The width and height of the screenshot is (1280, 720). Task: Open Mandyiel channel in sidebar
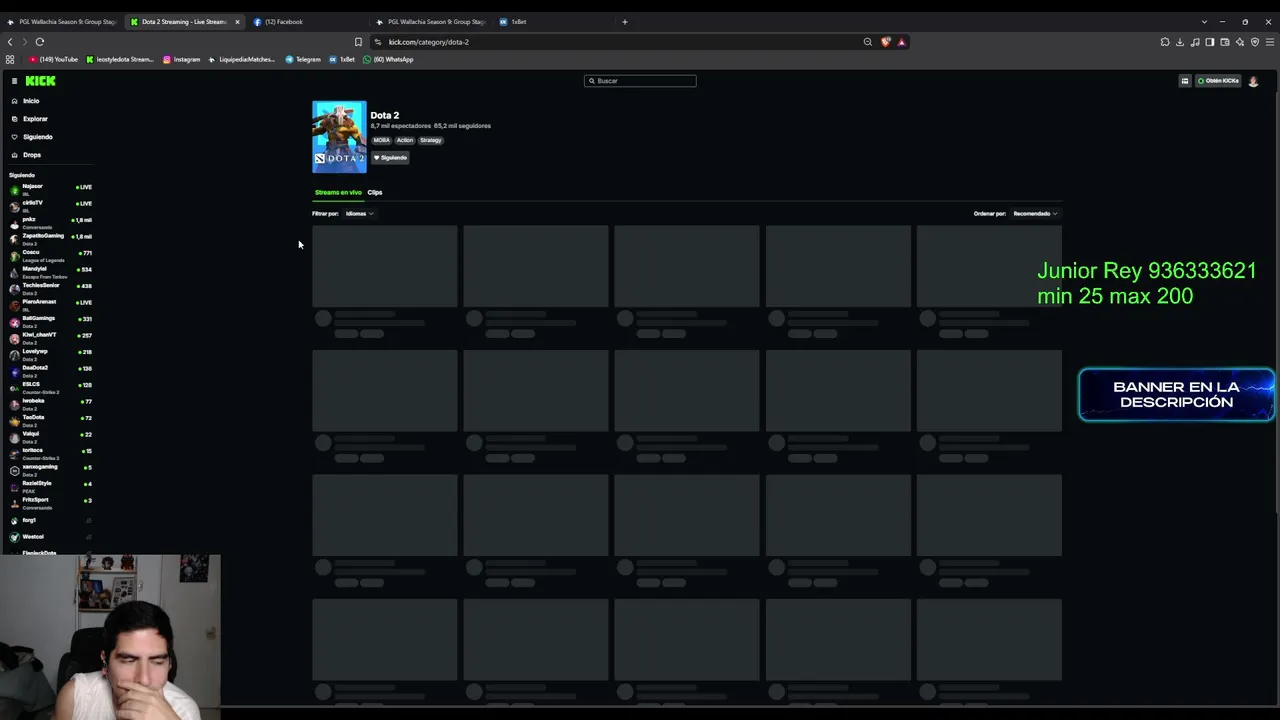(50, 270)
